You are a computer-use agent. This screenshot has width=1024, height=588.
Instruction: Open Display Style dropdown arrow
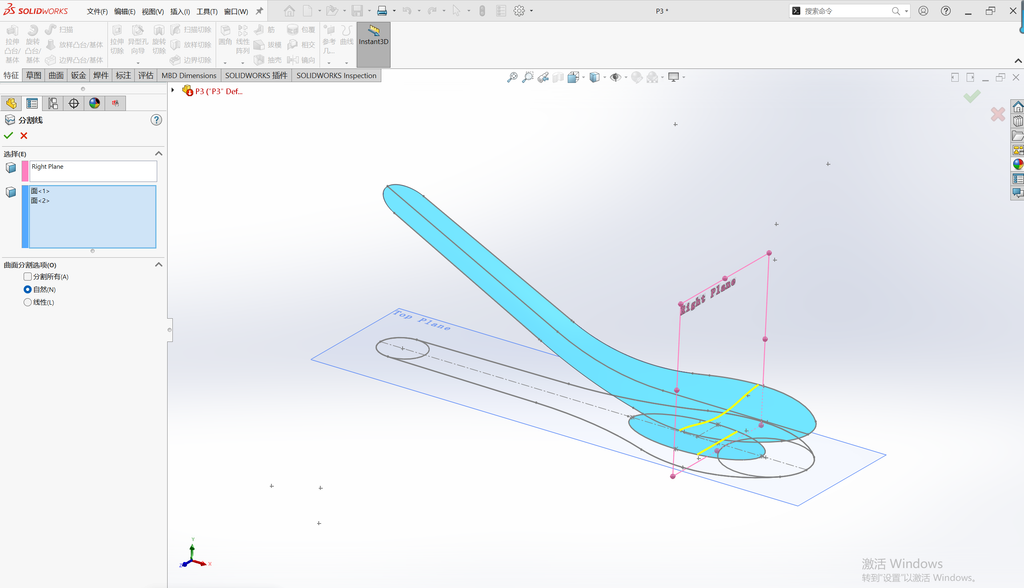pos(604,77)
